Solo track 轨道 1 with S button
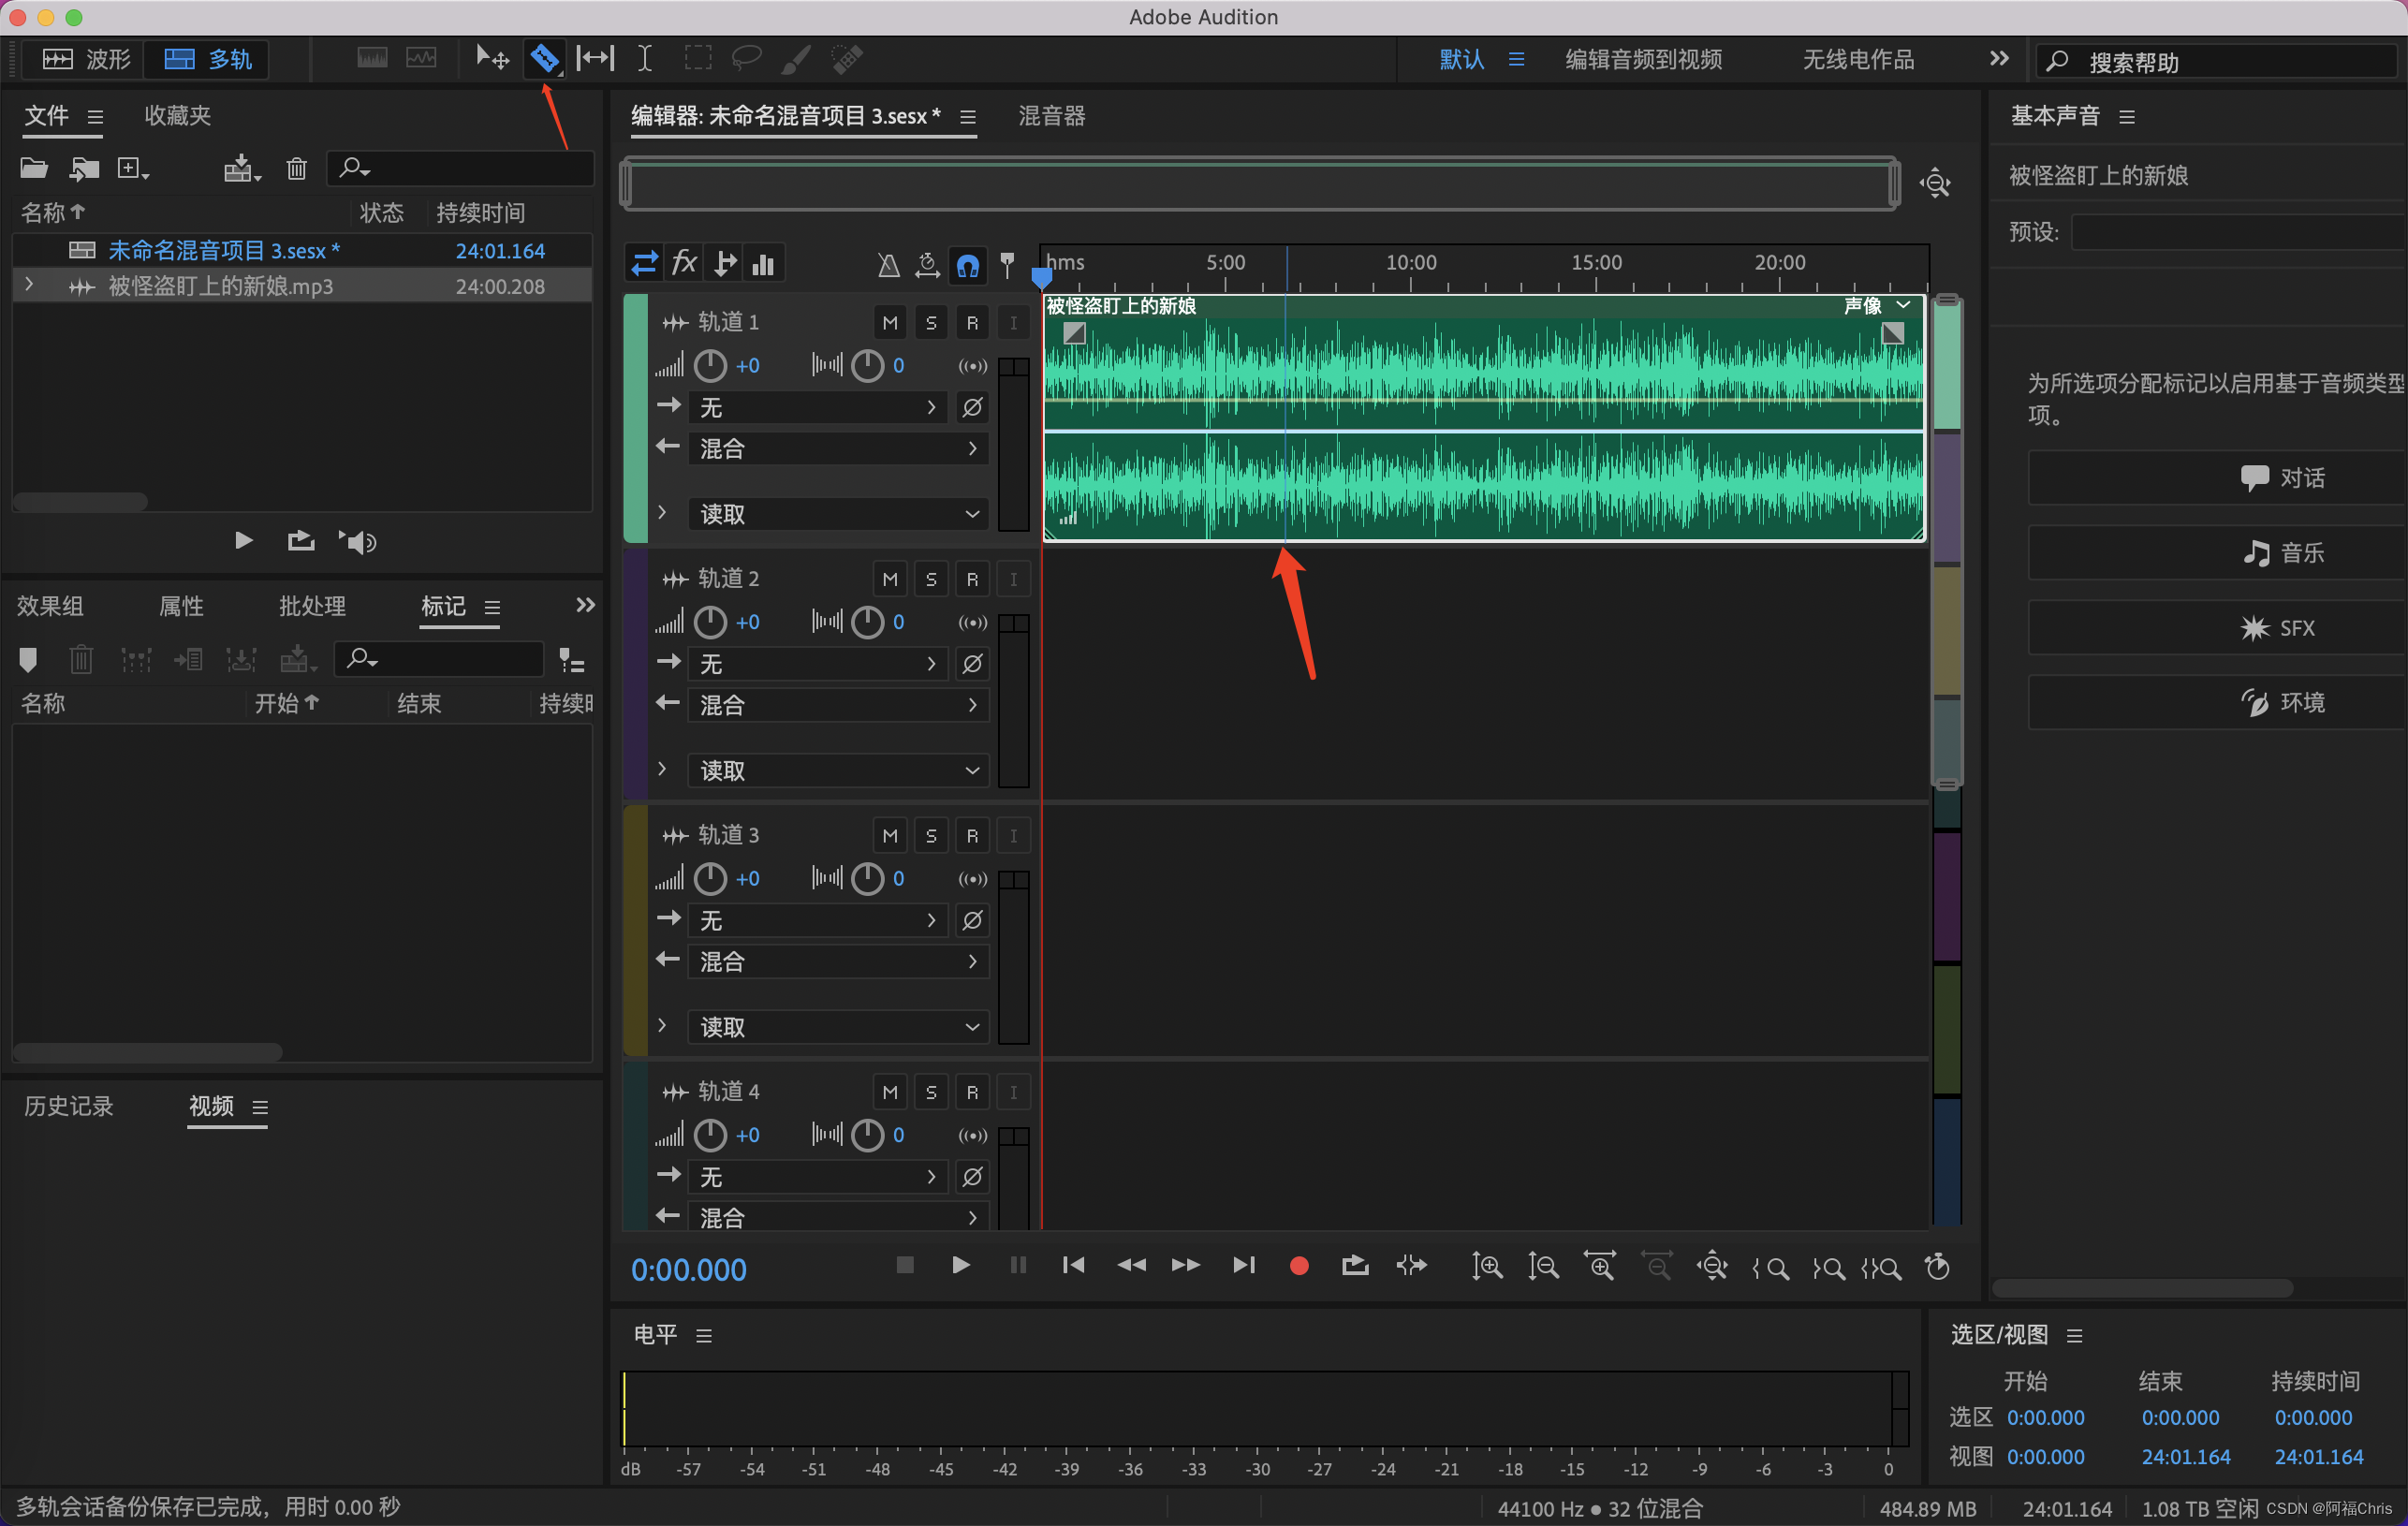The image size is (2408, 1526). (x=931, y=322)
